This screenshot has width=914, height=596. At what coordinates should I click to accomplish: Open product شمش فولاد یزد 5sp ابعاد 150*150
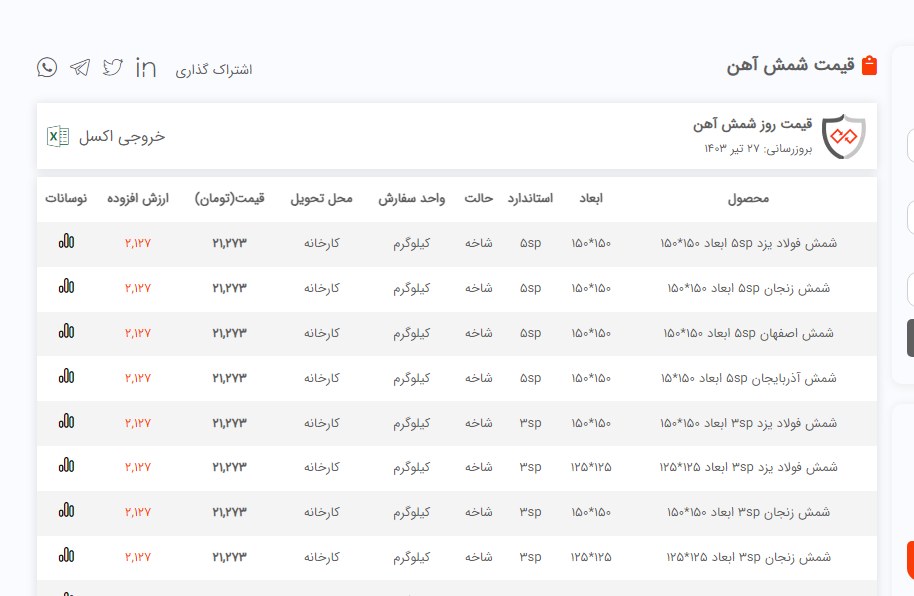pos(748,243)
